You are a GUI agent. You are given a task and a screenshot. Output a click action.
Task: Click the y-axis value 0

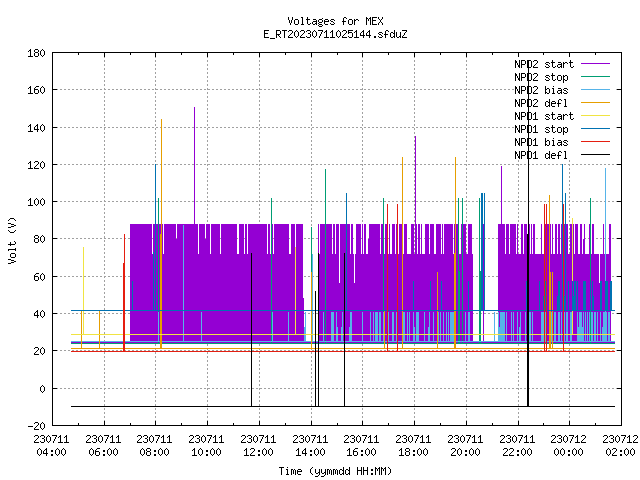(x=42, y=389)
